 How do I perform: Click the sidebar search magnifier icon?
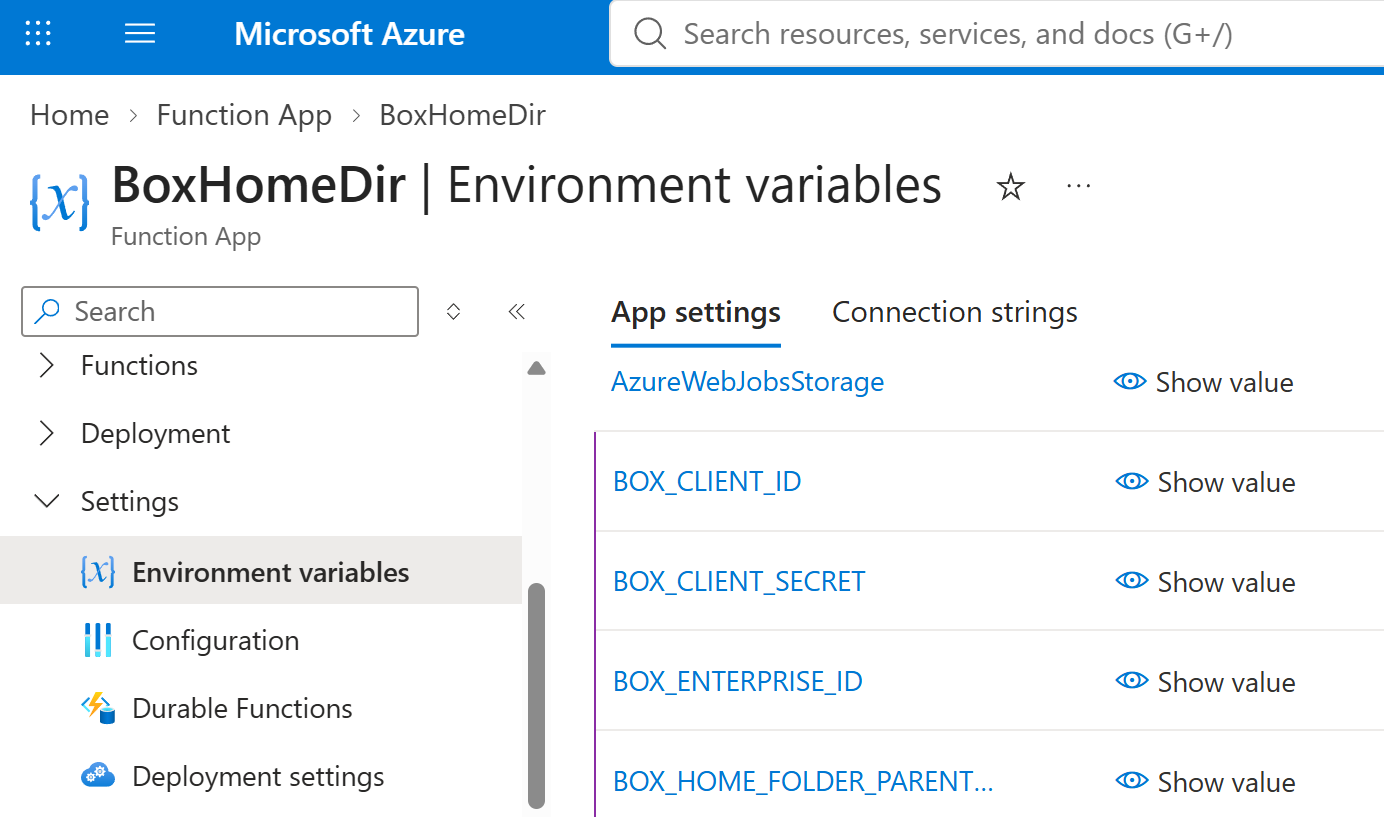click(47, 311)
